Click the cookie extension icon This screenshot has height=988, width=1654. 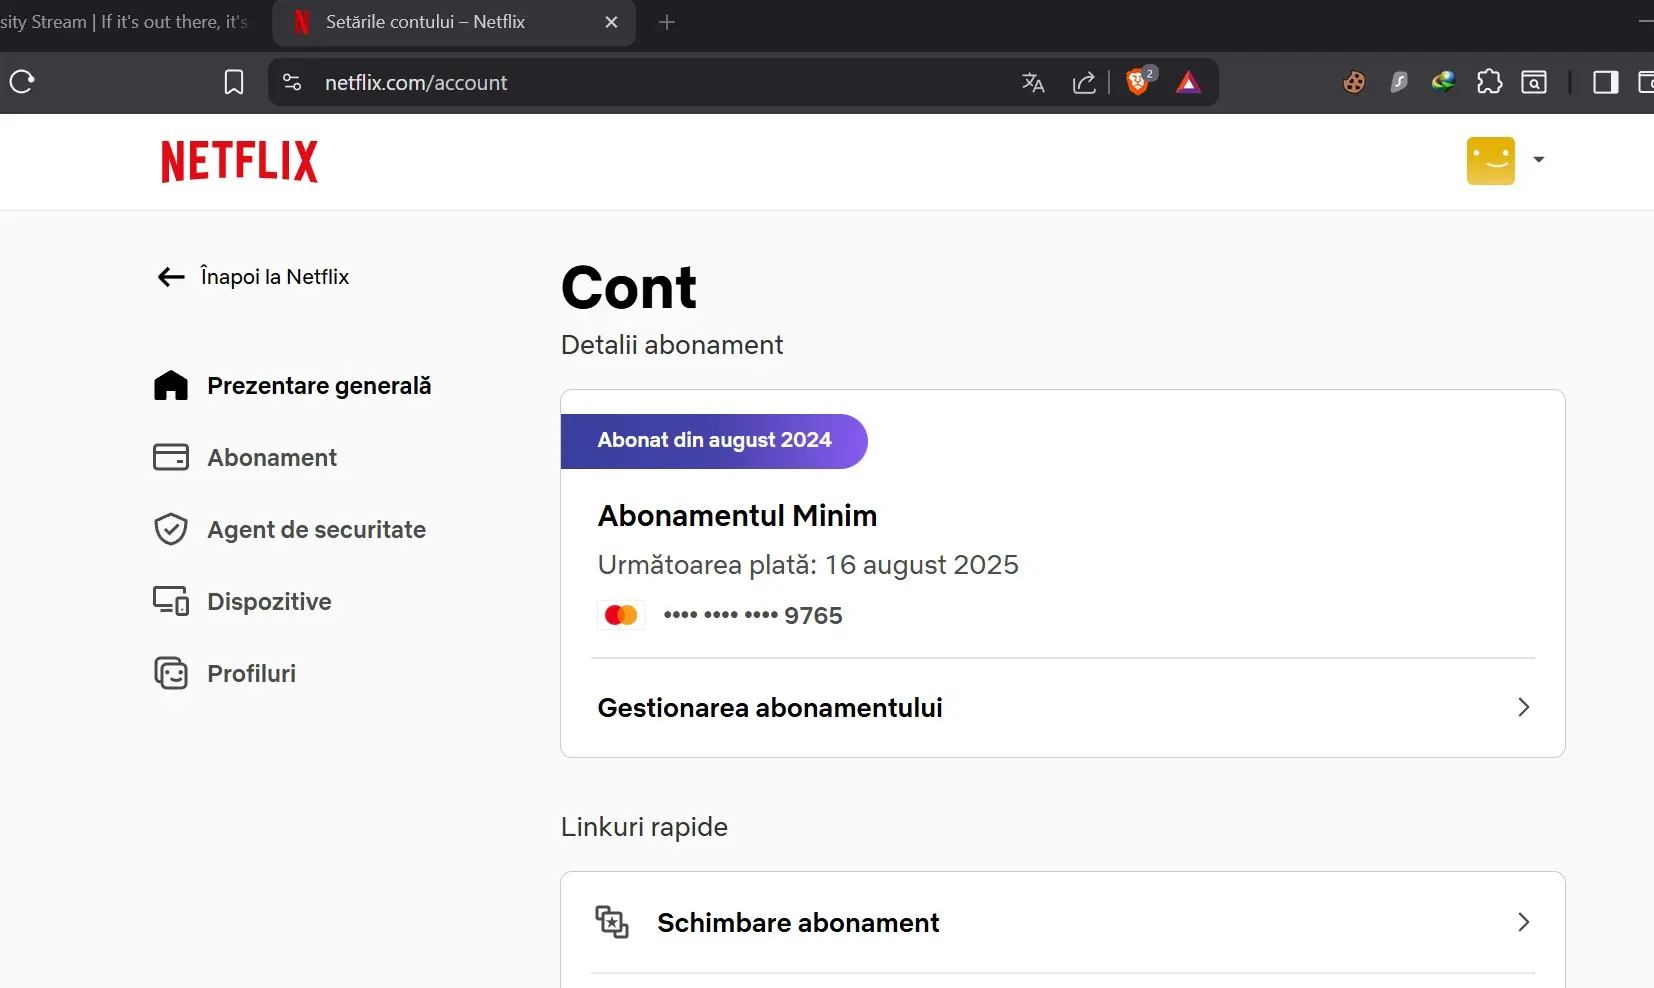1354,82
